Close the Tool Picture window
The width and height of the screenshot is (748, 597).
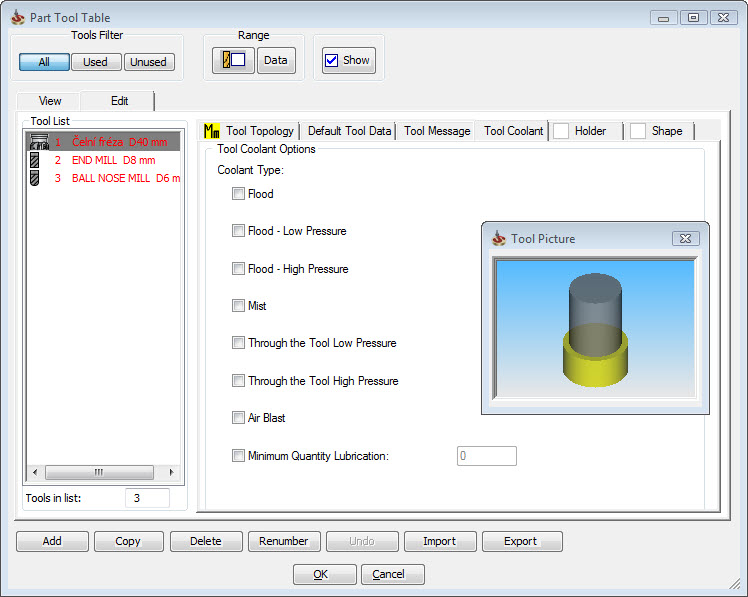pos(684,239)
